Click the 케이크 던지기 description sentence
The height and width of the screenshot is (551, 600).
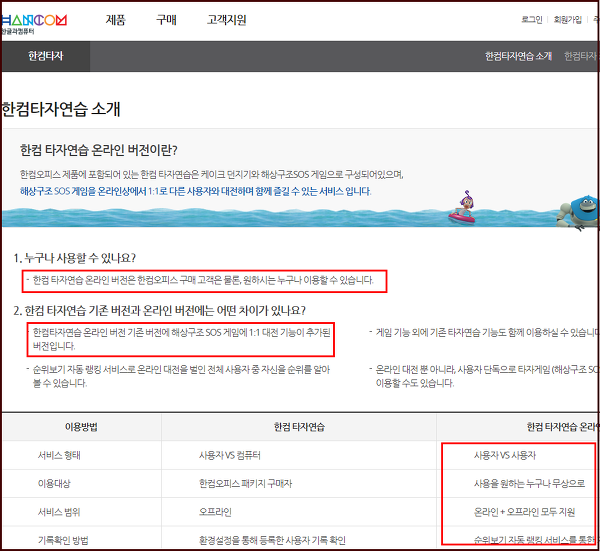(212, 174)
